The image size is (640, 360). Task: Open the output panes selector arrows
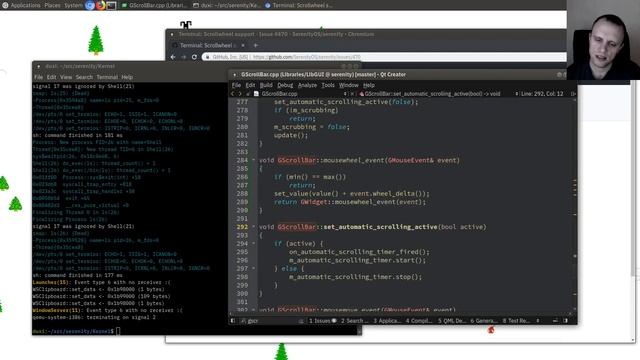[538, 321]
